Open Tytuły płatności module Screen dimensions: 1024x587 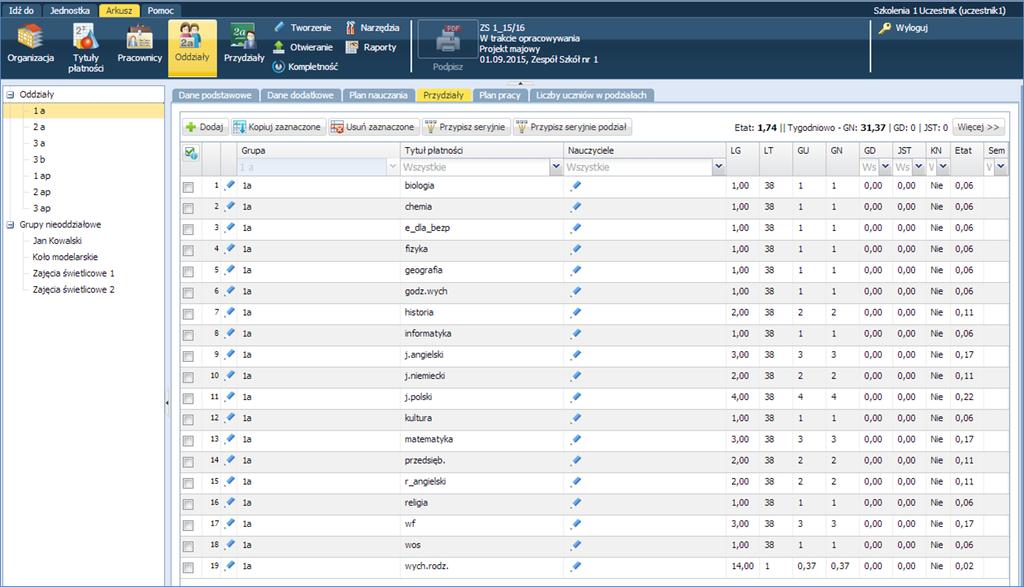(x=86, y=48)
